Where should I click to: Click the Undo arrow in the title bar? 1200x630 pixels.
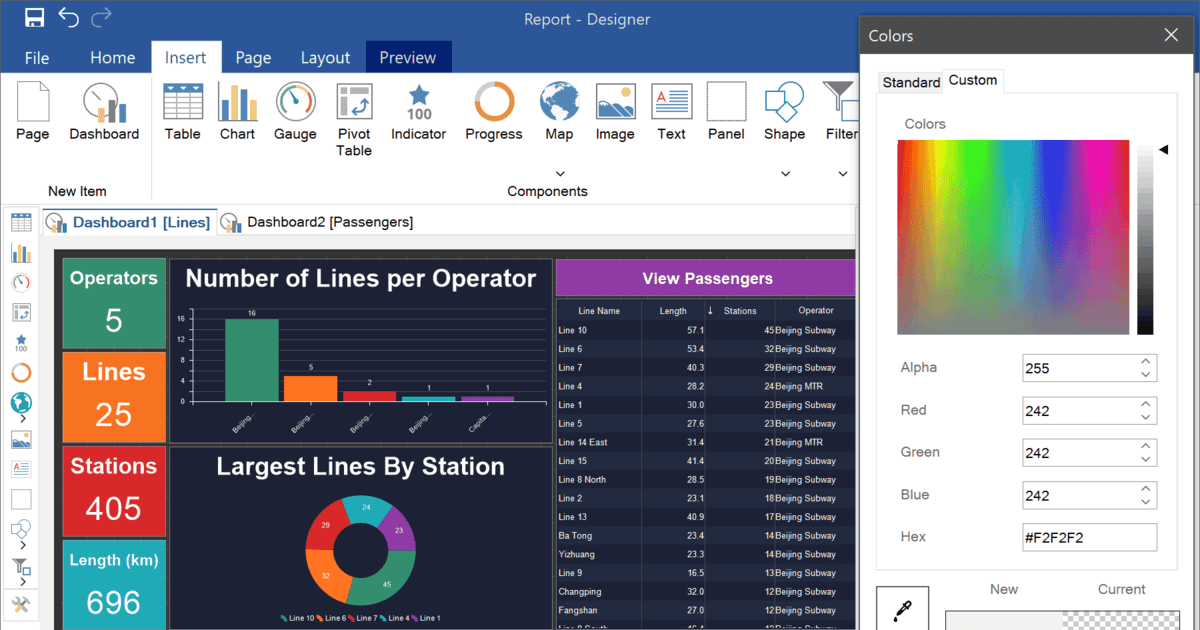67,16
